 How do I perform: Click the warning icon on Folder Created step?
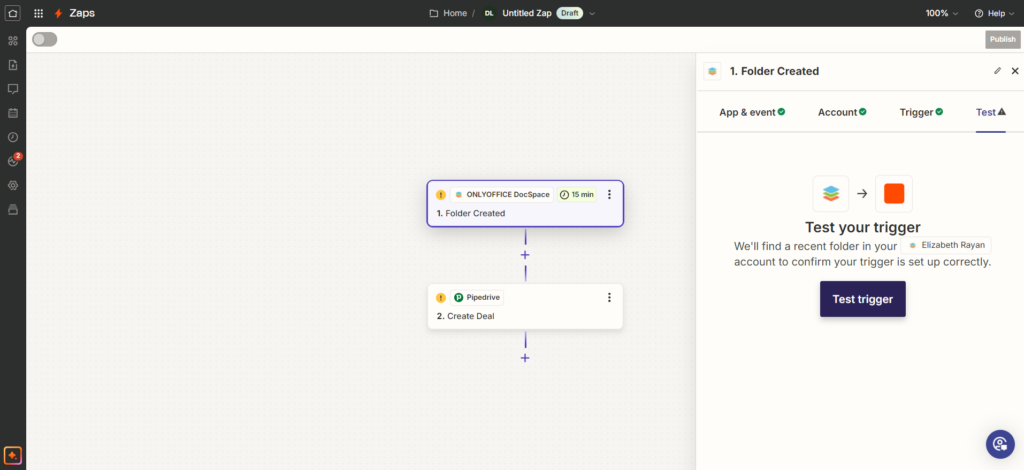pos(441,195)
